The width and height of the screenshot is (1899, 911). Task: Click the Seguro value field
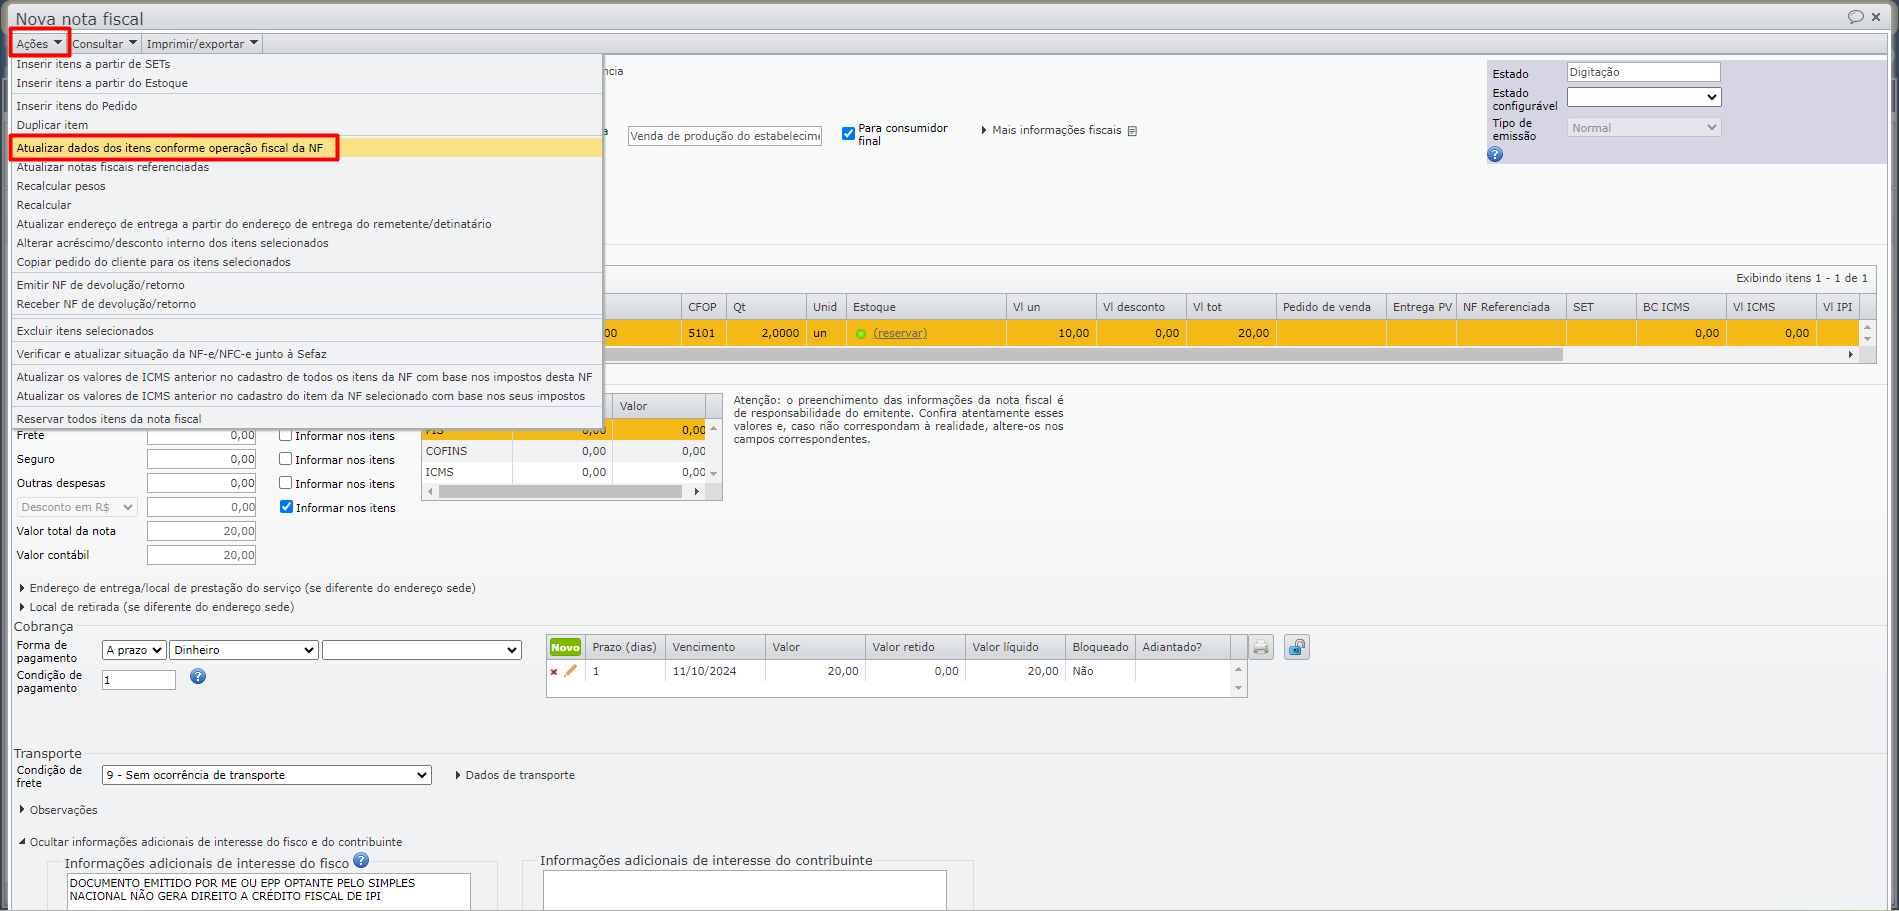click(x=201, y=459)
